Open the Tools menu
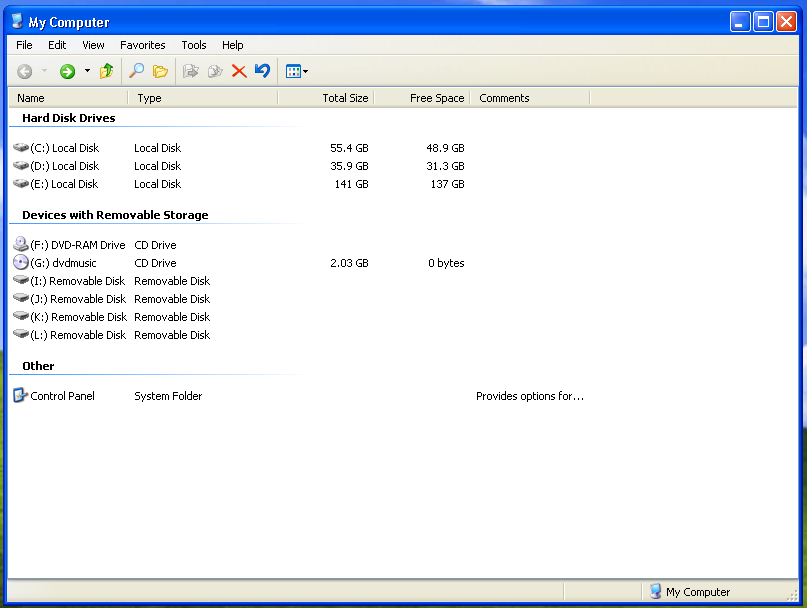The height and width of the screenshot is (608, 807). coord(194,45)
